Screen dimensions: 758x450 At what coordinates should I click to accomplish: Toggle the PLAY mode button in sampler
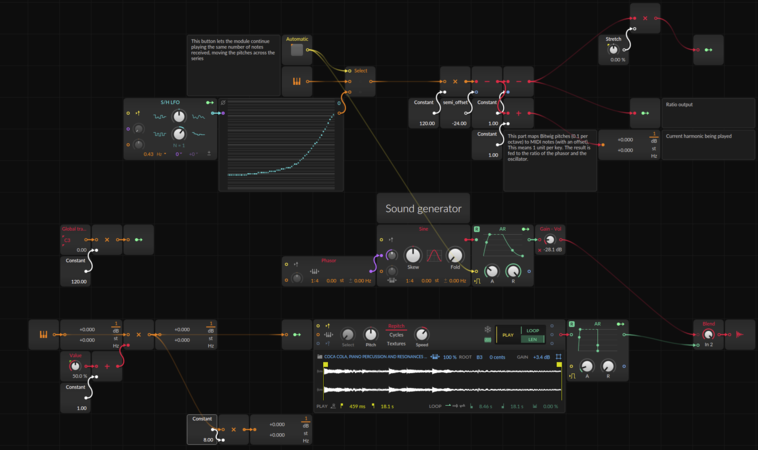508,335
